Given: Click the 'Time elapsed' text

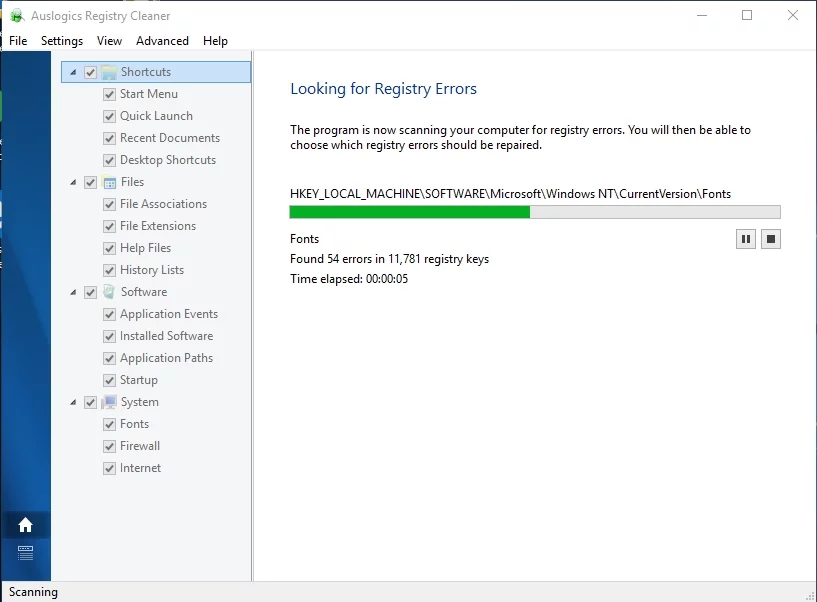Looking at the screenshot, I should tap(349, 279).
